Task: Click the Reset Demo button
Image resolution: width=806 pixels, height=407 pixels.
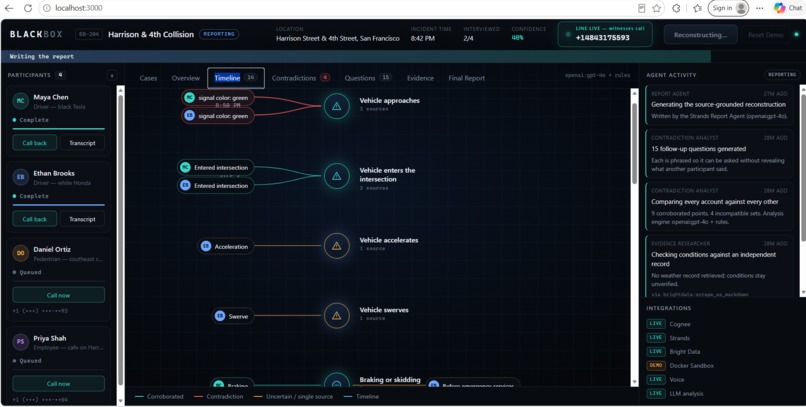Action: [x=765, y=35]
